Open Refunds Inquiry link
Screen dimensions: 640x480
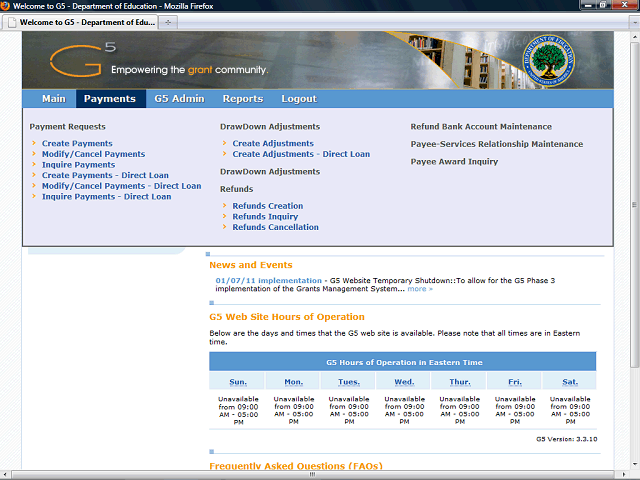click(x=265, y=216)
